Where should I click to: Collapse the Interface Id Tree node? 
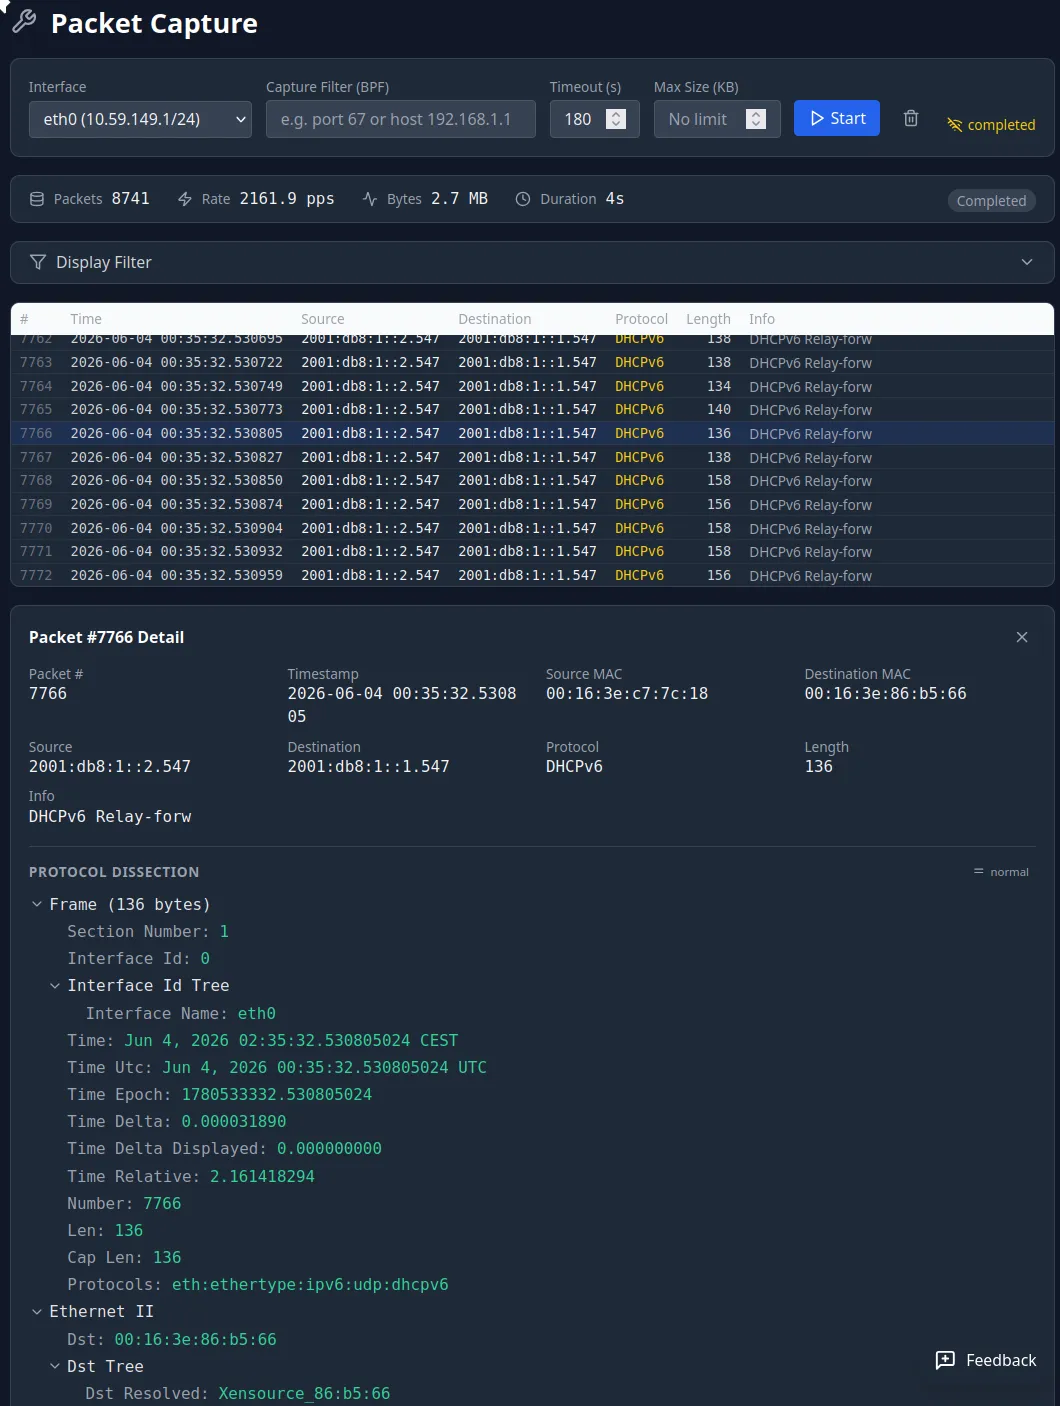tap(55, 985)
